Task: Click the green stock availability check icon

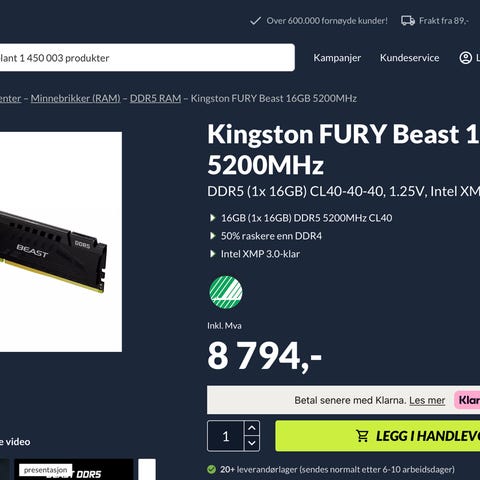Action: [211, 470]
